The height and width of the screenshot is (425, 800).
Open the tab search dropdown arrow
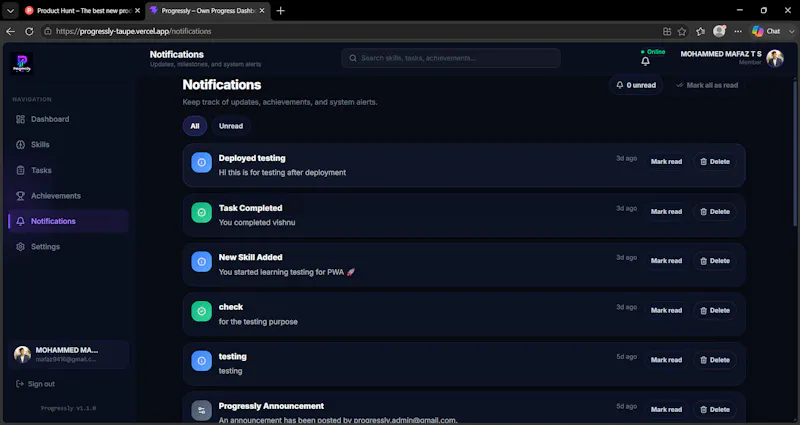pos(10,10)
